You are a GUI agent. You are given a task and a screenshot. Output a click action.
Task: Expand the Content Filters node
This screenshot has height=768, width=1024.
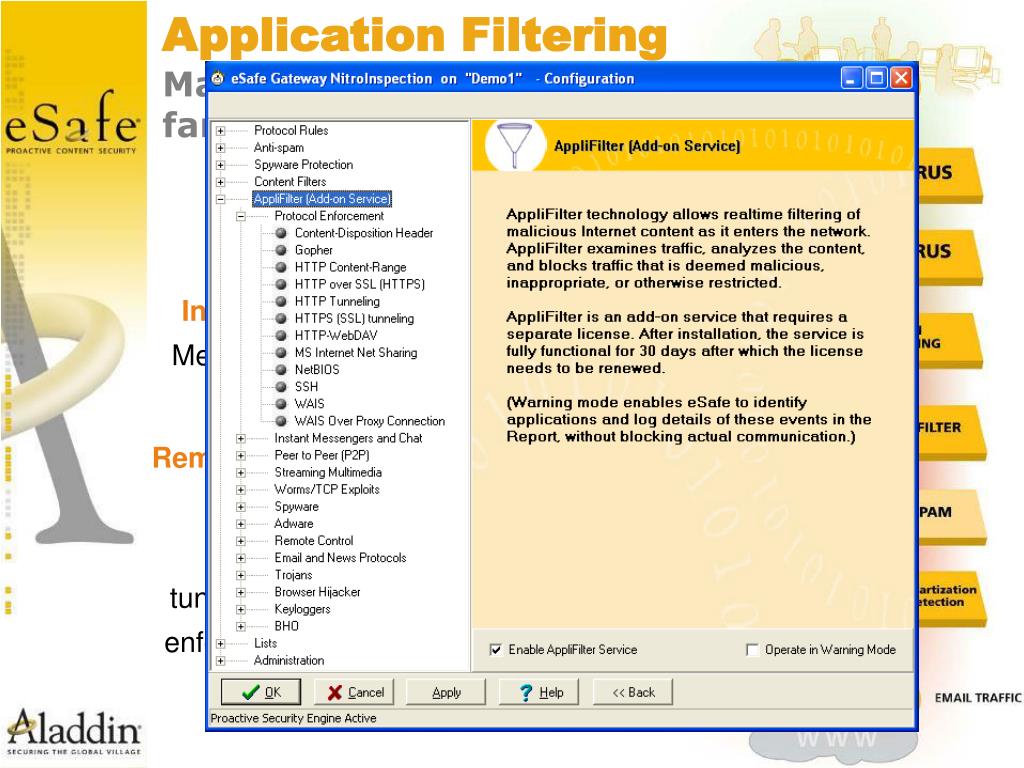pos(221,182)
